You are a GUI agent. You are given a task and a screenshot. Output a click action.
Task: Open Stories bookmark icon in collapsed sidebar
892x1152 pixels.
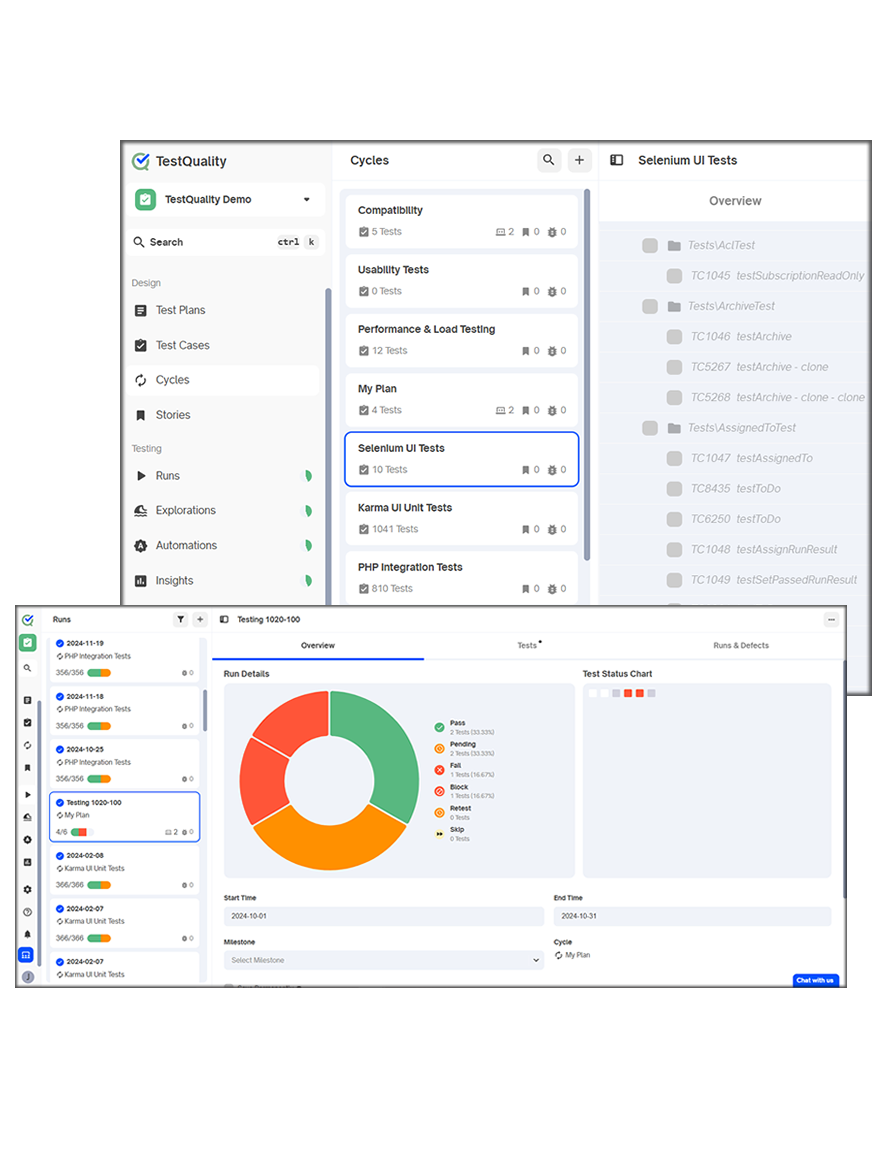click(27, 768)
